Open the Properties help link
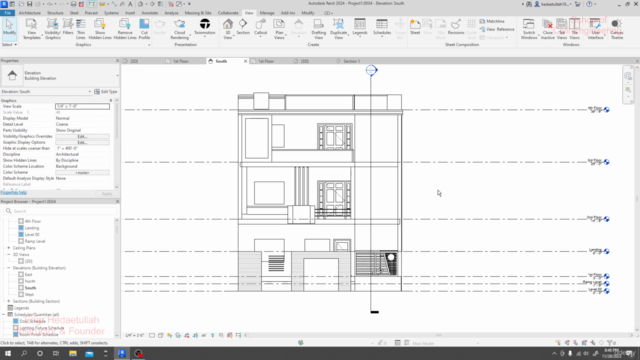This screenshot has height=360, width=640. point(14,193)
